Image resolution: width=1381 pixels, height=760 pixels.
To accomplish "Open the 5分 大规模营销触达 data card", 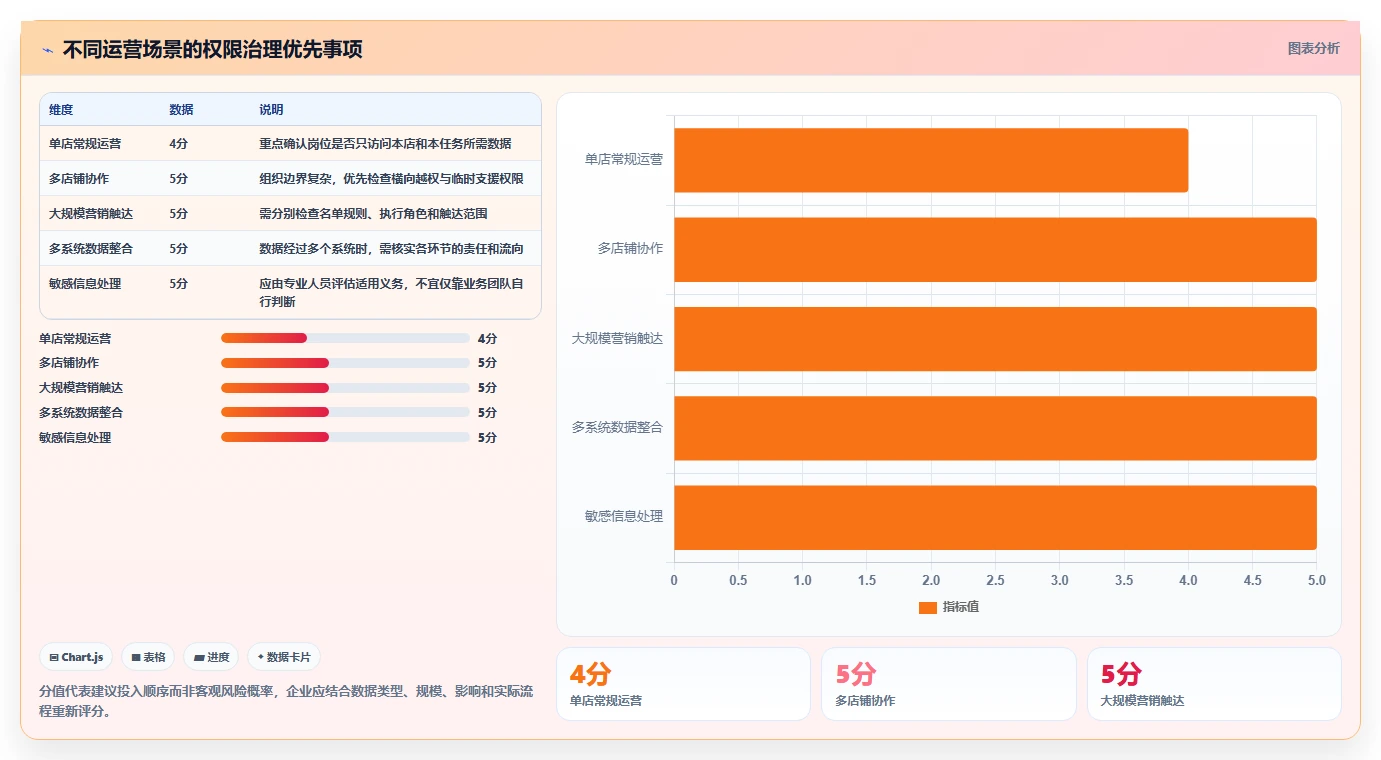I will tap(1214, 684).
